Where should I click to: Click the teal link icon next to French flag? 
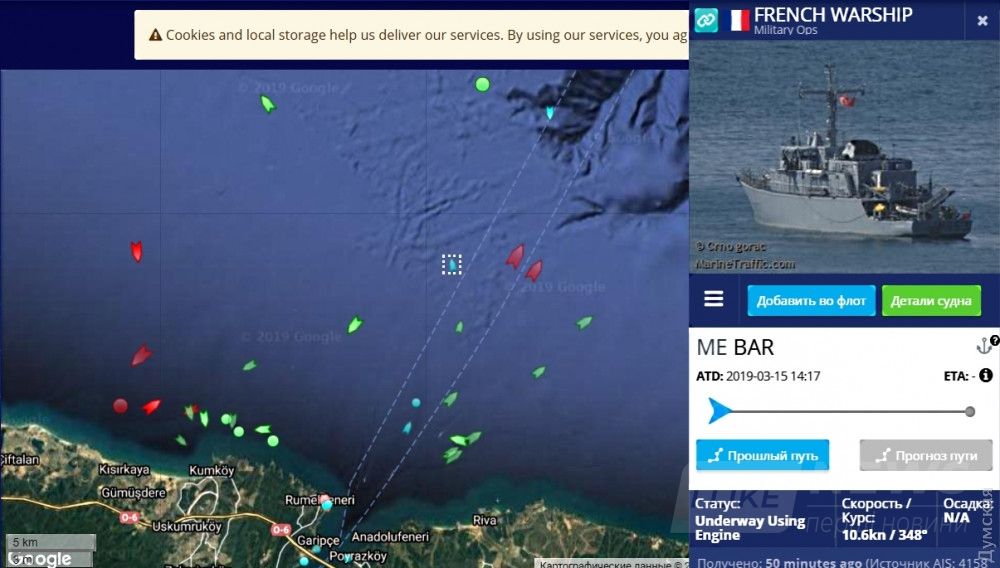click(x=706, y=20)
